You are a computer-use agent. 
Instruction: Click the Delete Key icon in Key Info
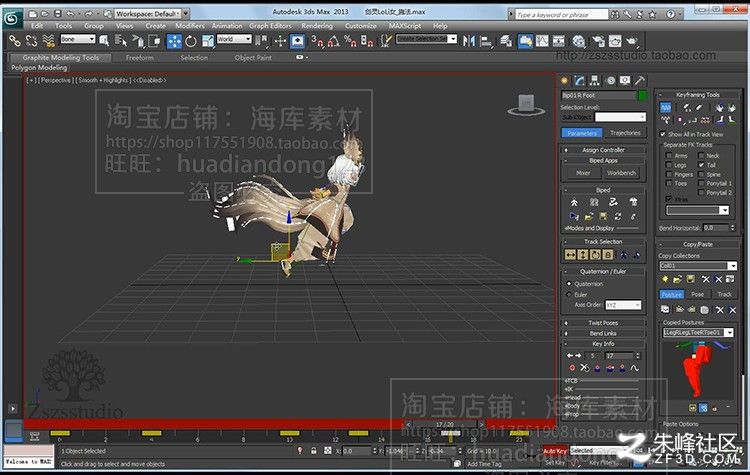(x=585, y=368)
